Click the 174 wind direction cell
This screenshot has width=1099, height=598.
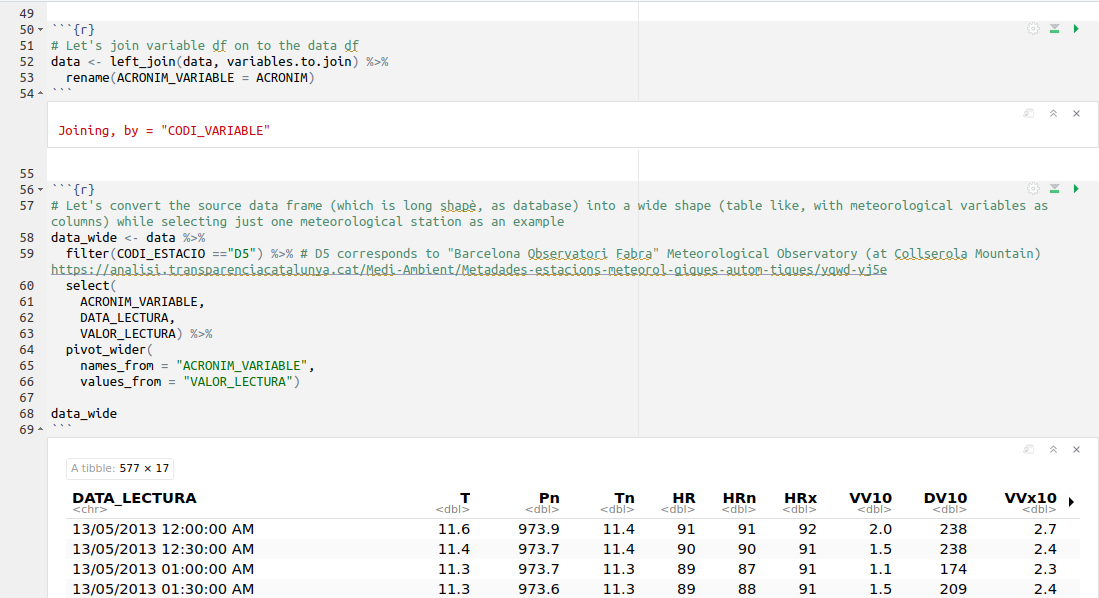tap(953, 569)
